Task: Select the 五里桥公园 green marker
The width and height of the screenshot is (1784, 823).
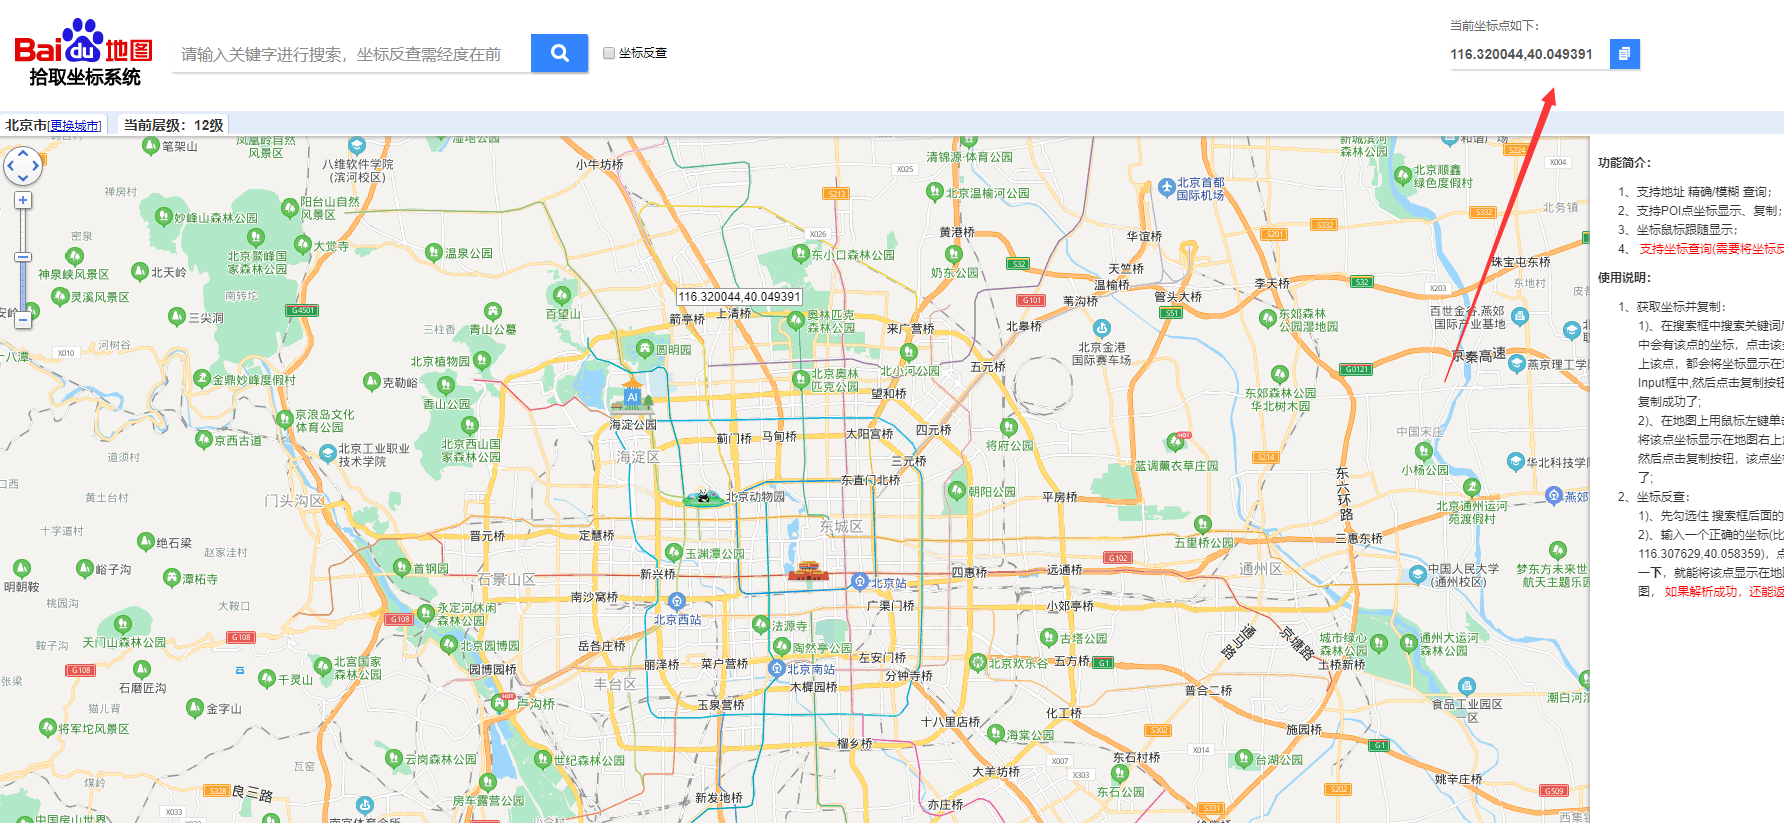Action: 1203,524
